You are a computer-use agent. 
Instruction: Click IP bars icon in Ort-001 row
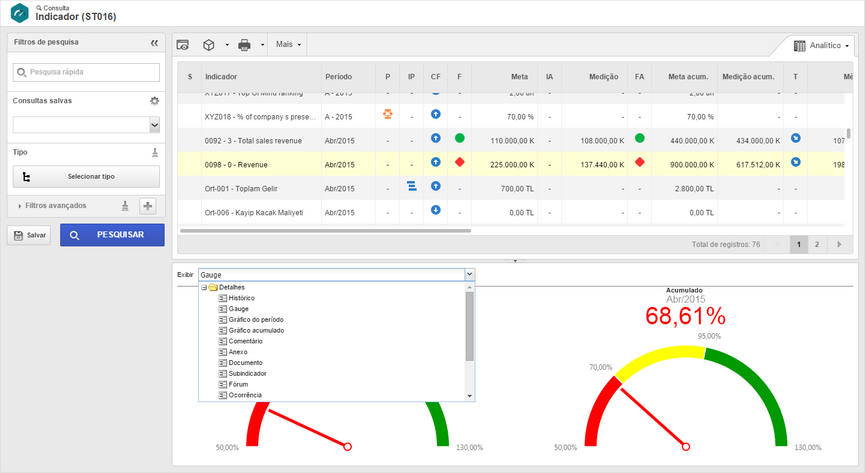[x=412, y=186]
